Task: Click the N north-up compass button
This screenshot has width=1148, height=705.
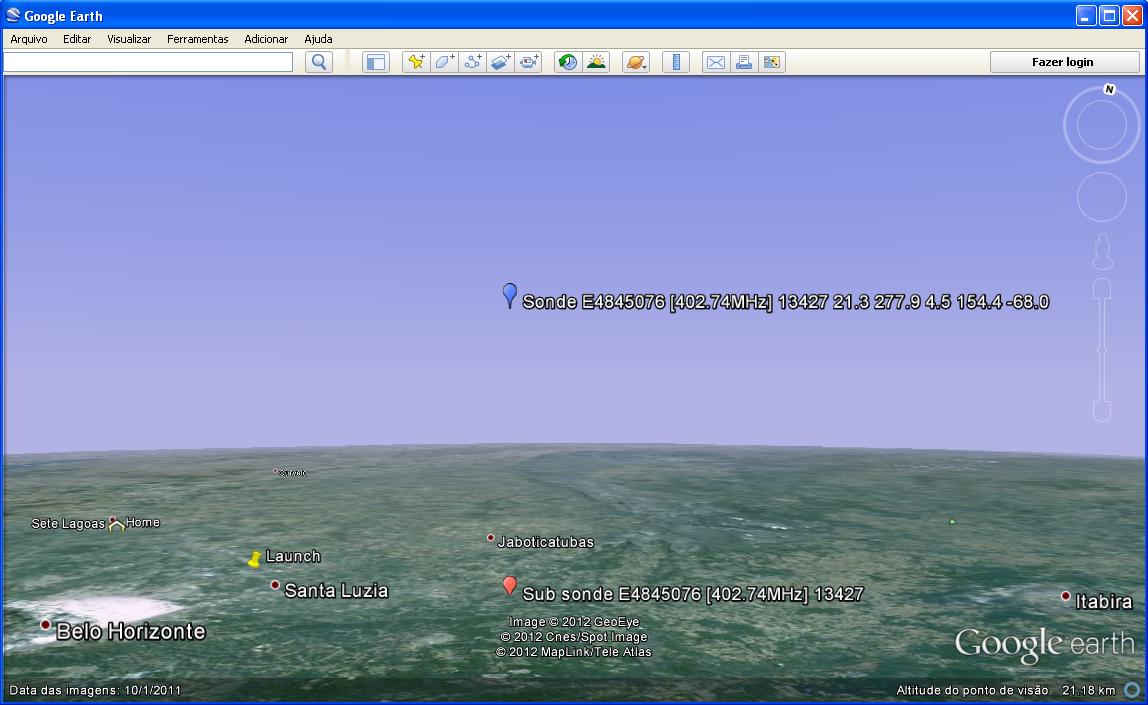Action: 1109,89
